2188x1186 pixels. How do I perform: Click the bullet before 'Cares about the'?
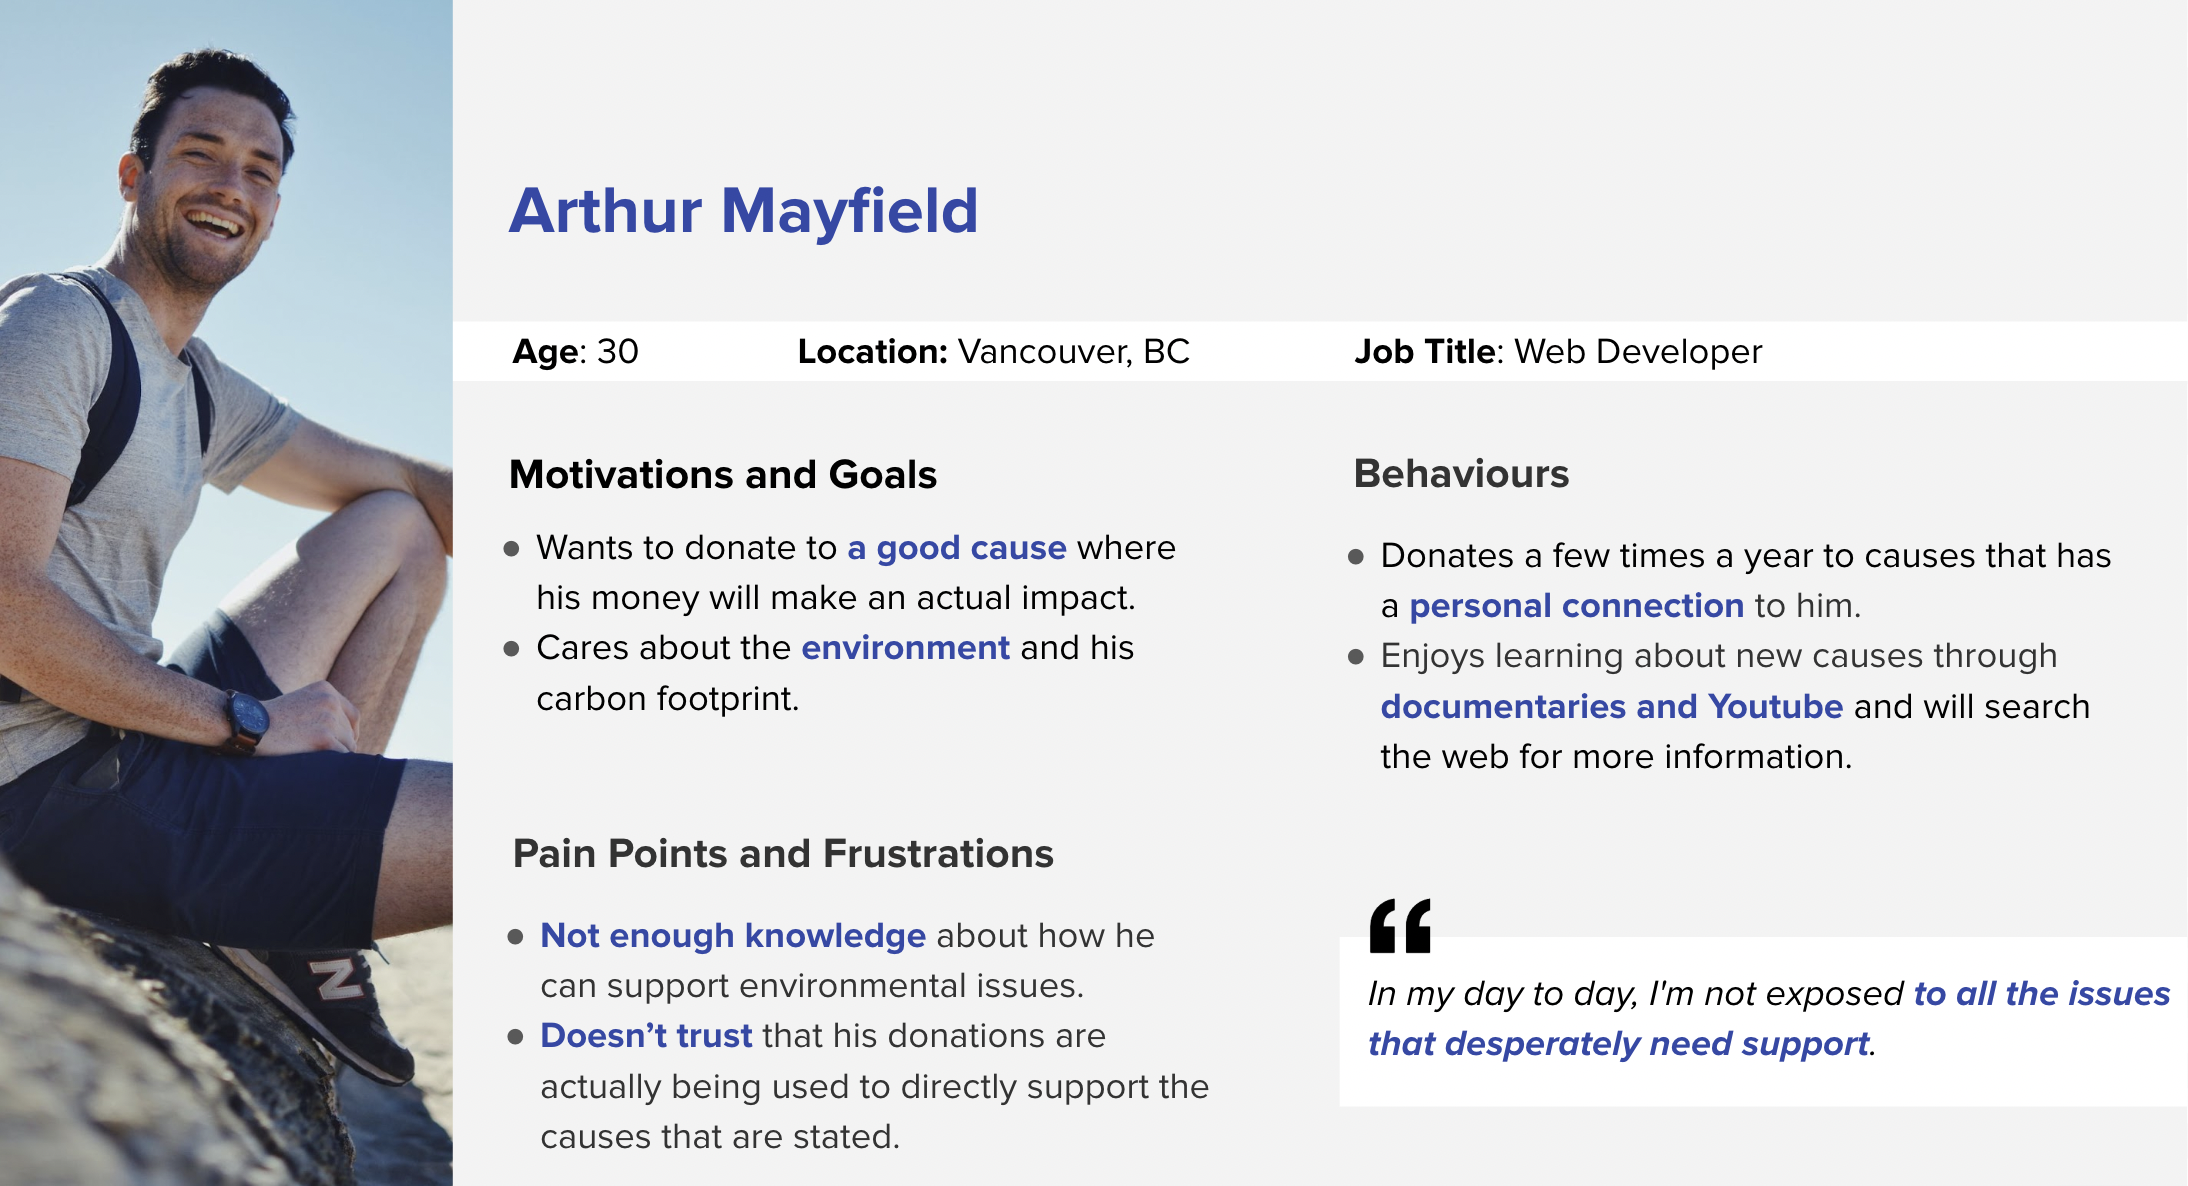click(x=512, y=649)
